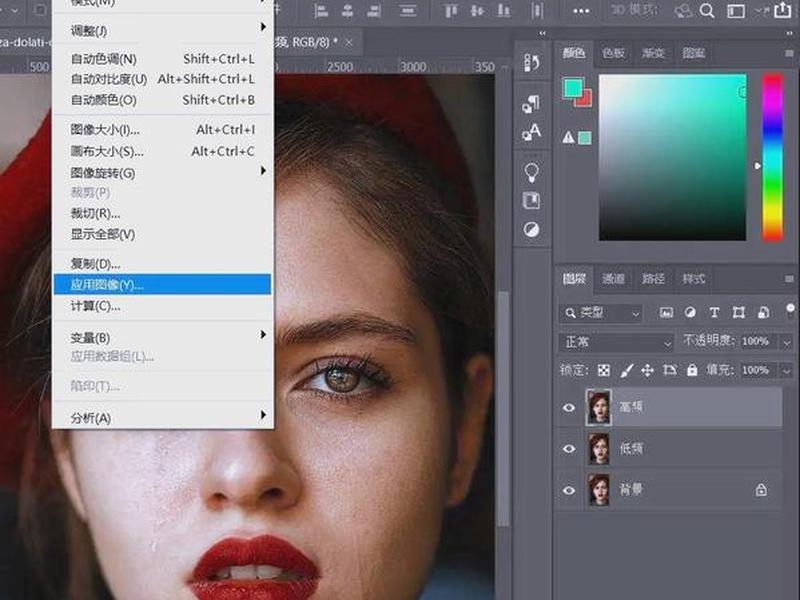The image size is (800, 600).
Task: Toggle visibility of the 背景 layer
Action: 569,490
